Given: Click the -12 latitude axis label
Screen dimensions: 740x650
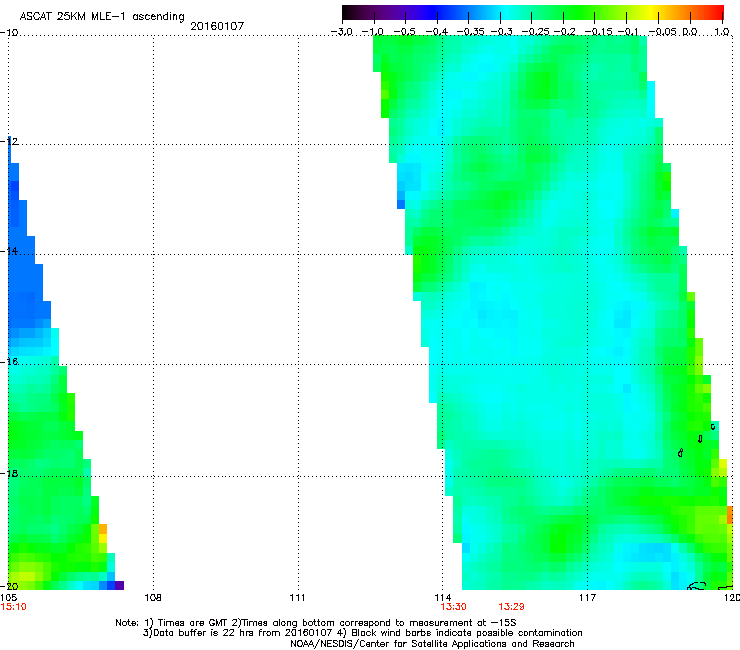Looking at the screenshot, I should click(9, 141).
